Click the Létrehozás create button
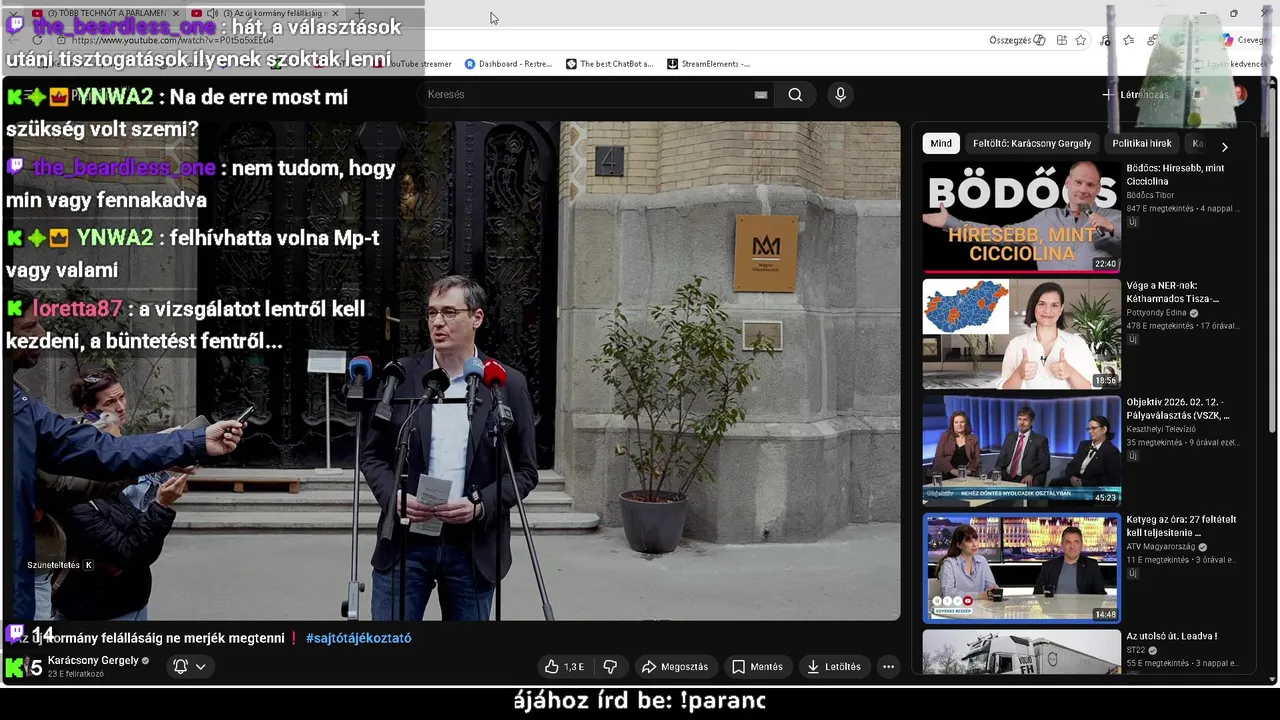The height and width of the screenshot is (720, 1280). [1135, 95]
